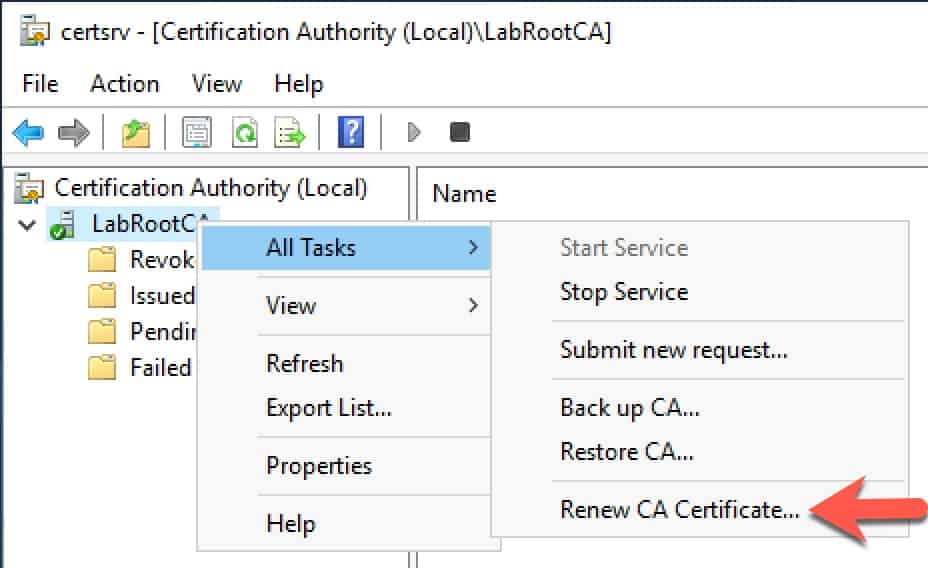928x568 pixels.
Task: Select Back up CA option
Action: 630,408
